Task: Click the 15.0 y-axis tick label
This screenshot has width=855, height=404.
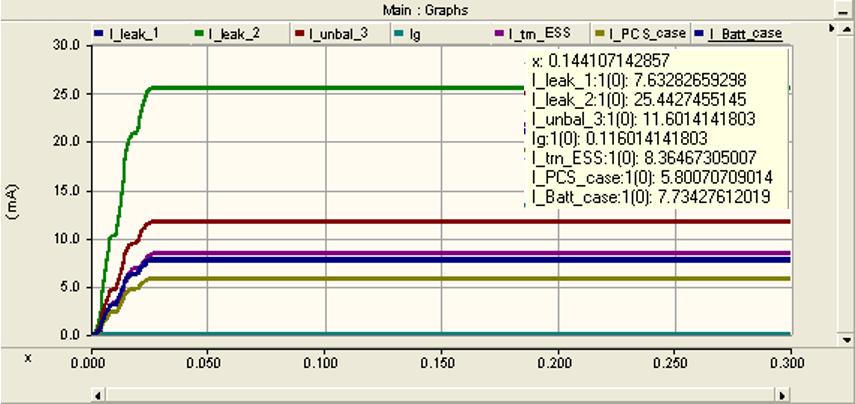Action: (65, 191)
